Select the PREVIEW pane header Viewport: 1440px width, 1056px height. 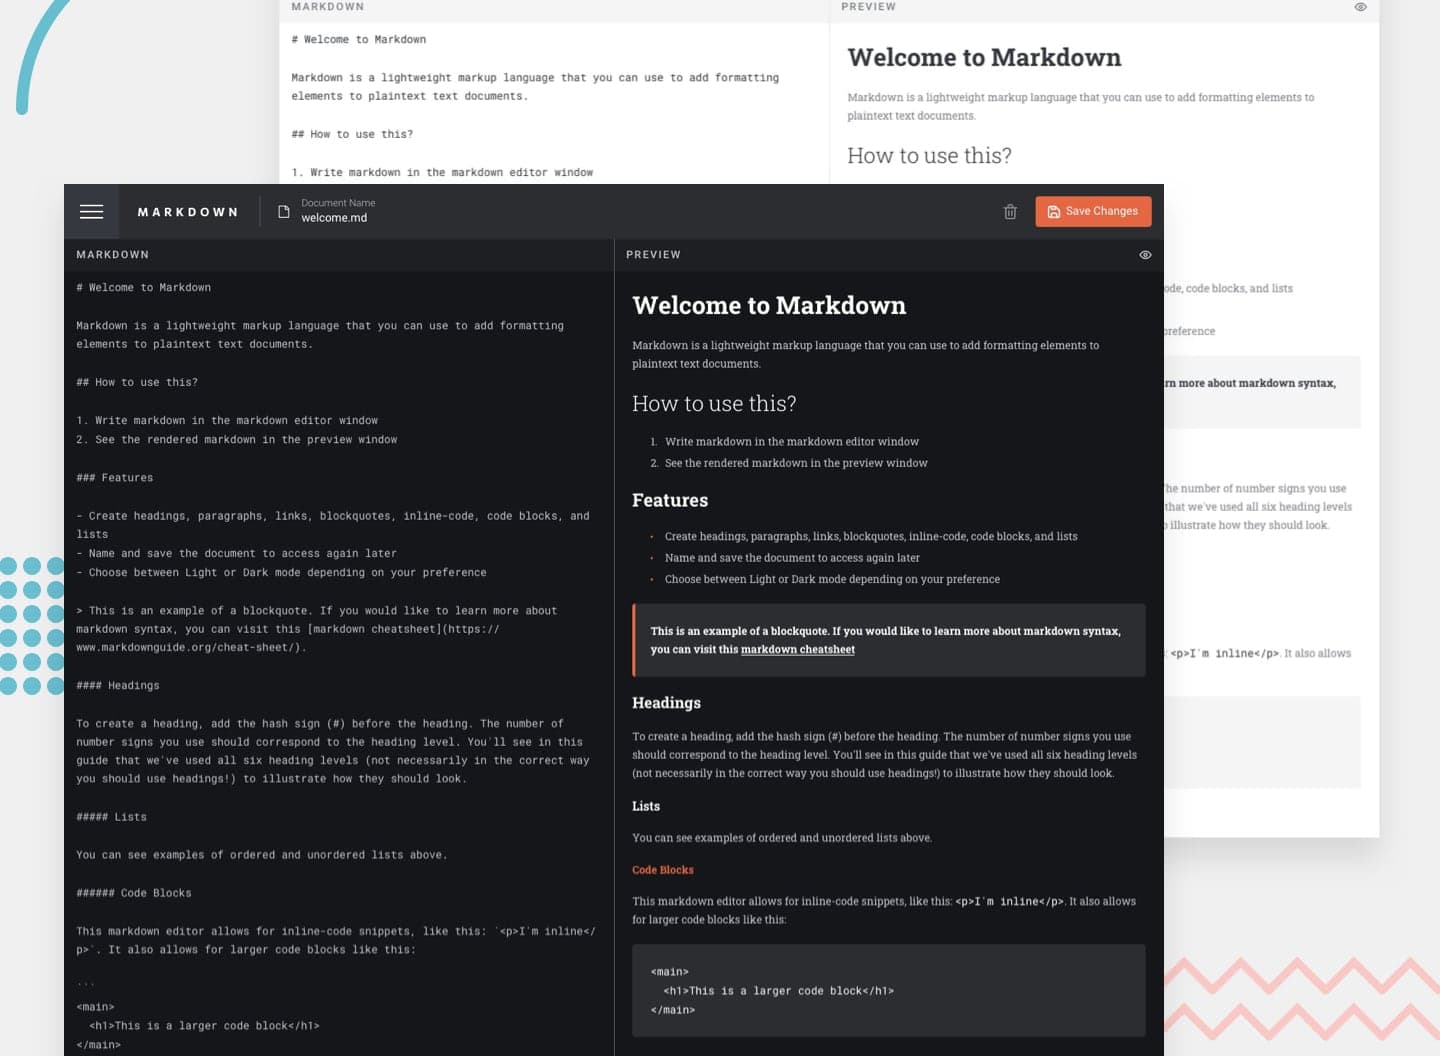click(654, 255)
